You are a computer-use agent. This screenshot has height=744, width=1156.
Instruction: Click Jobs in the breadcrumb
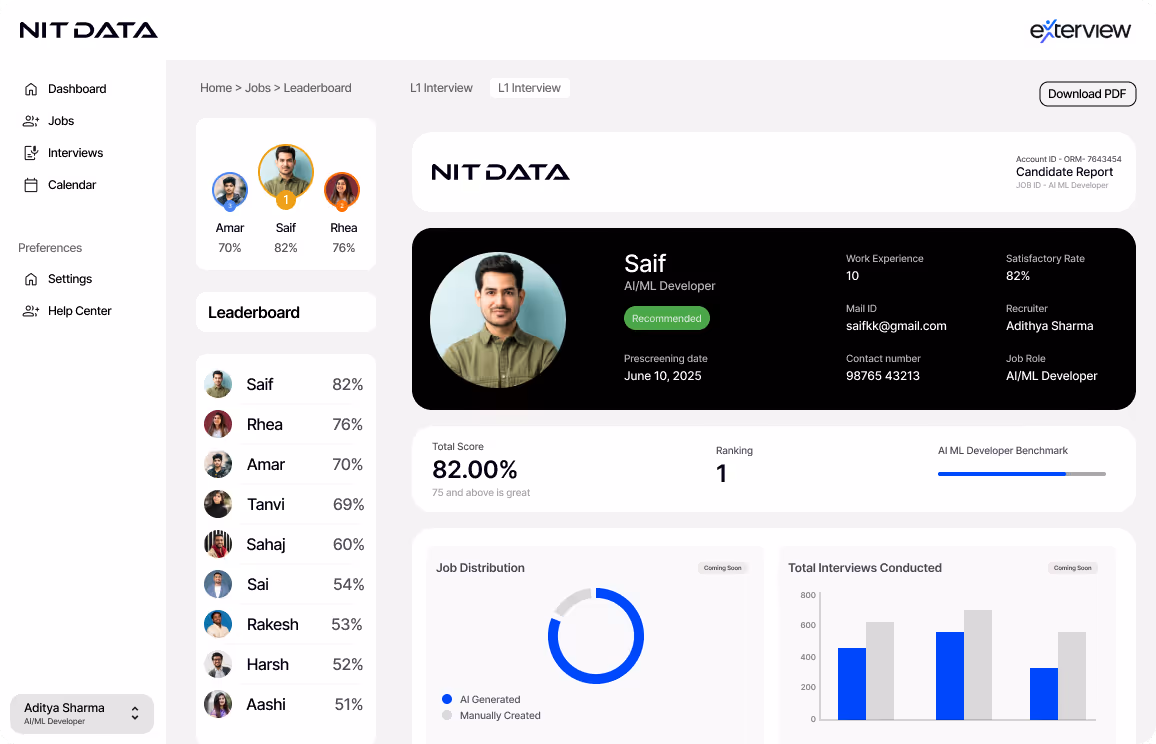pos(257,88)
